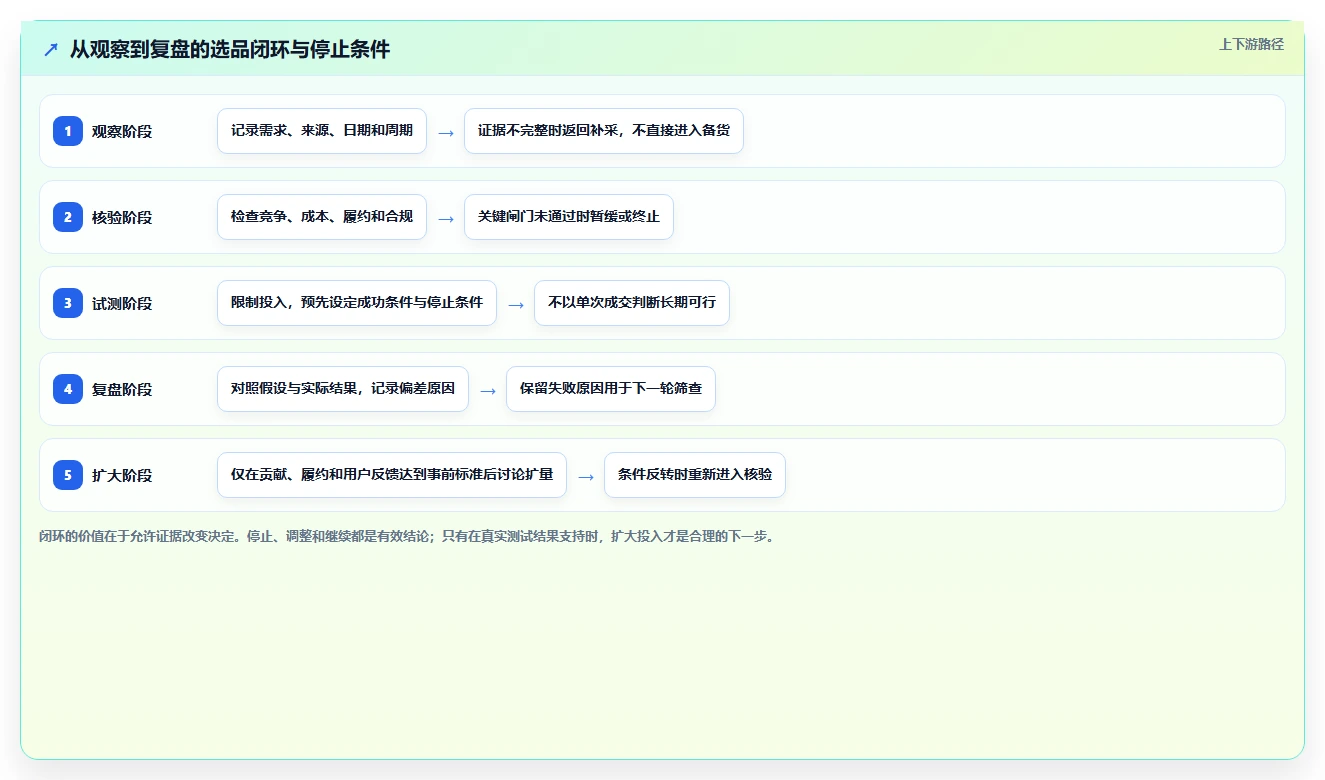Viewport: 1325px width, 780px height.
Task: Click the arrow in the 试测阶段 row
Action: coord(516,304)
